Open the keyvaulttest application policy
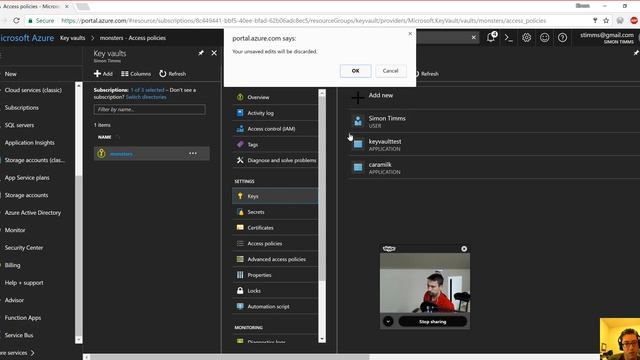The height and width of the screenshot is (360, 640). tap(494, 144)
